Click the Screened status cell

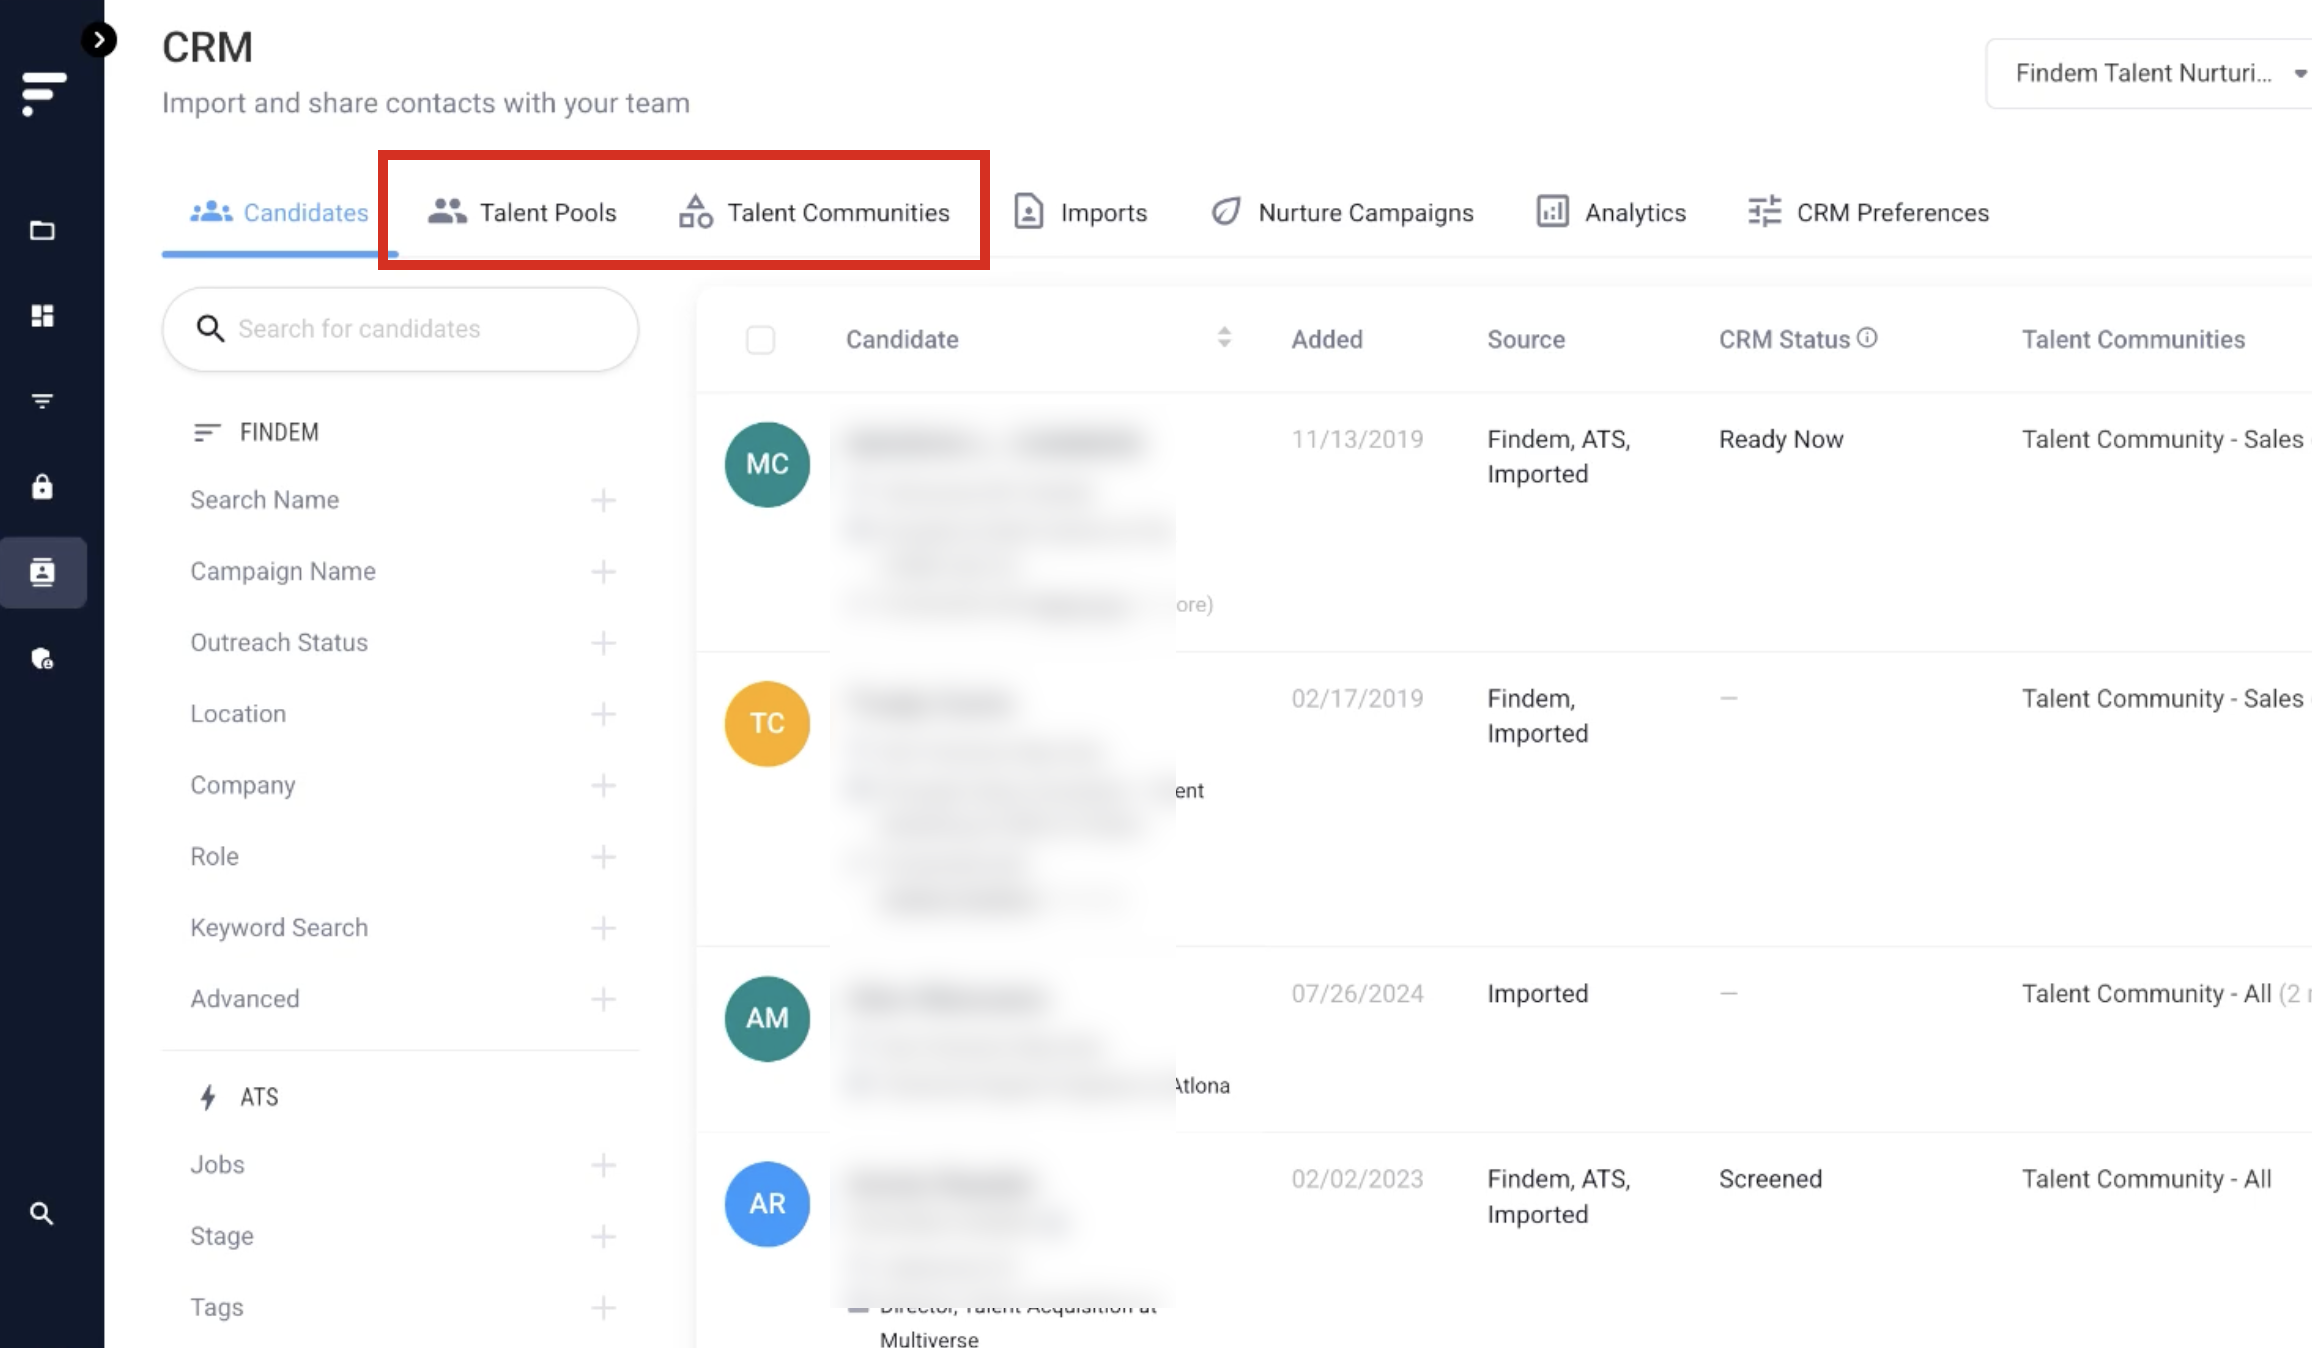[x=1770, y=1179]
